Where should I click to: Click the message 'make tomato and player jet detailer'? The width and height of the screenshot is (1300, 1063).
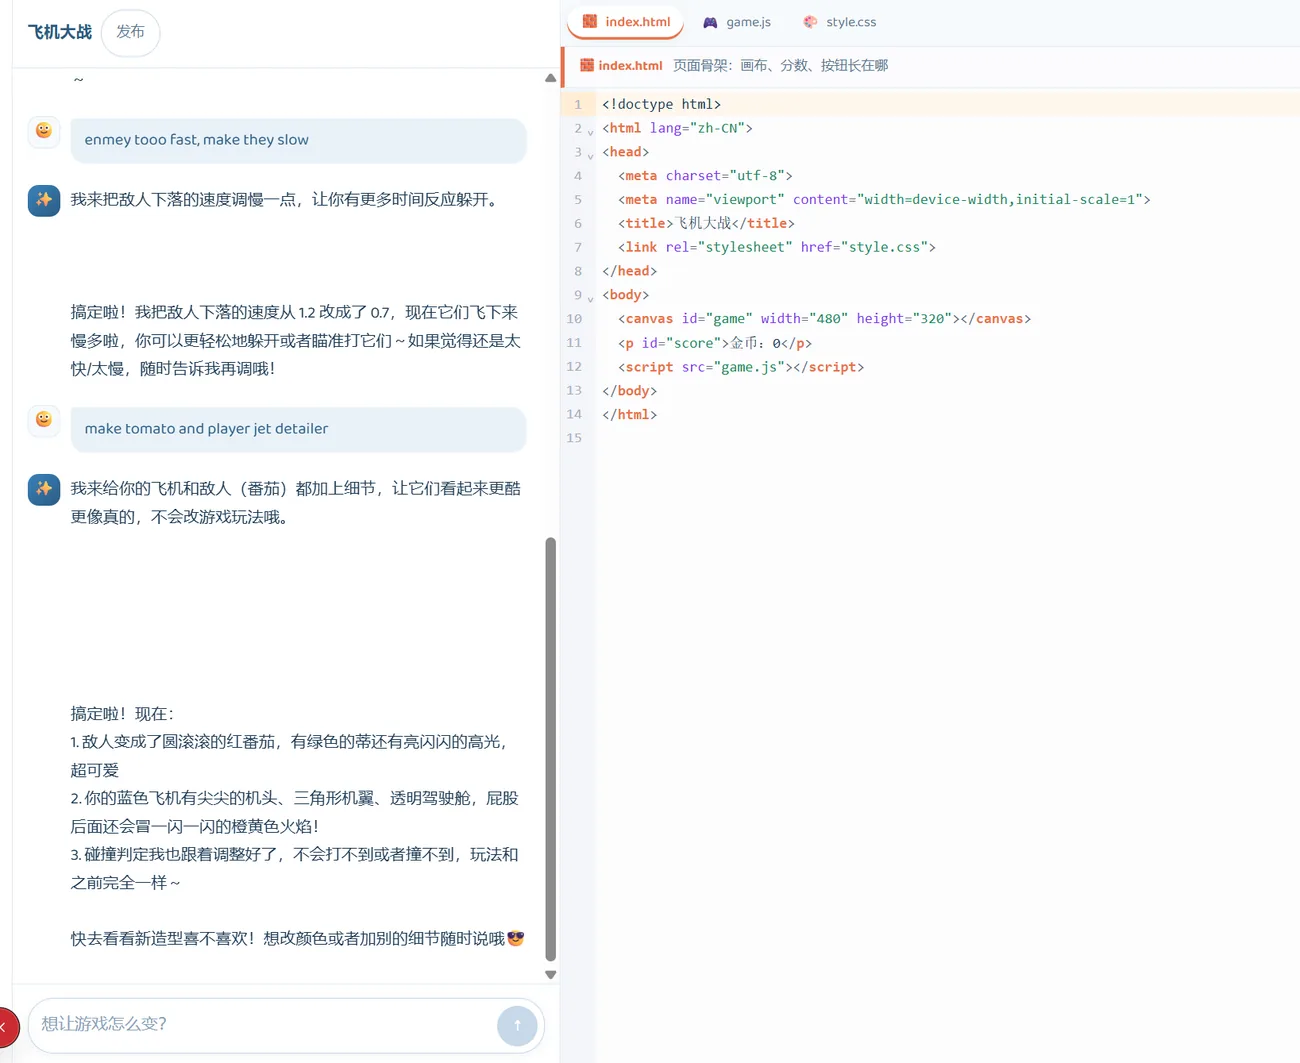pyautogui.click(x=298, y=429)
